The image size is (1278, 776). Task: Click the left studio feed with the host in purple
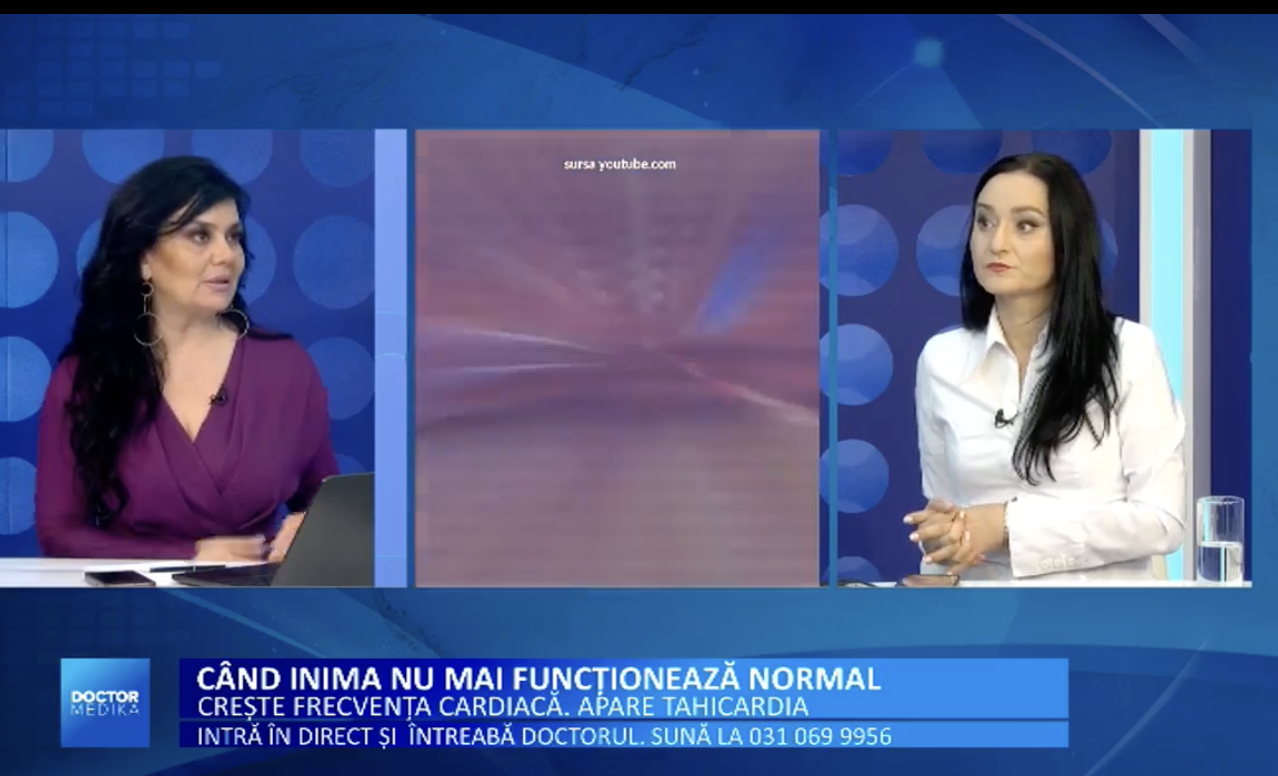[203, 358]
